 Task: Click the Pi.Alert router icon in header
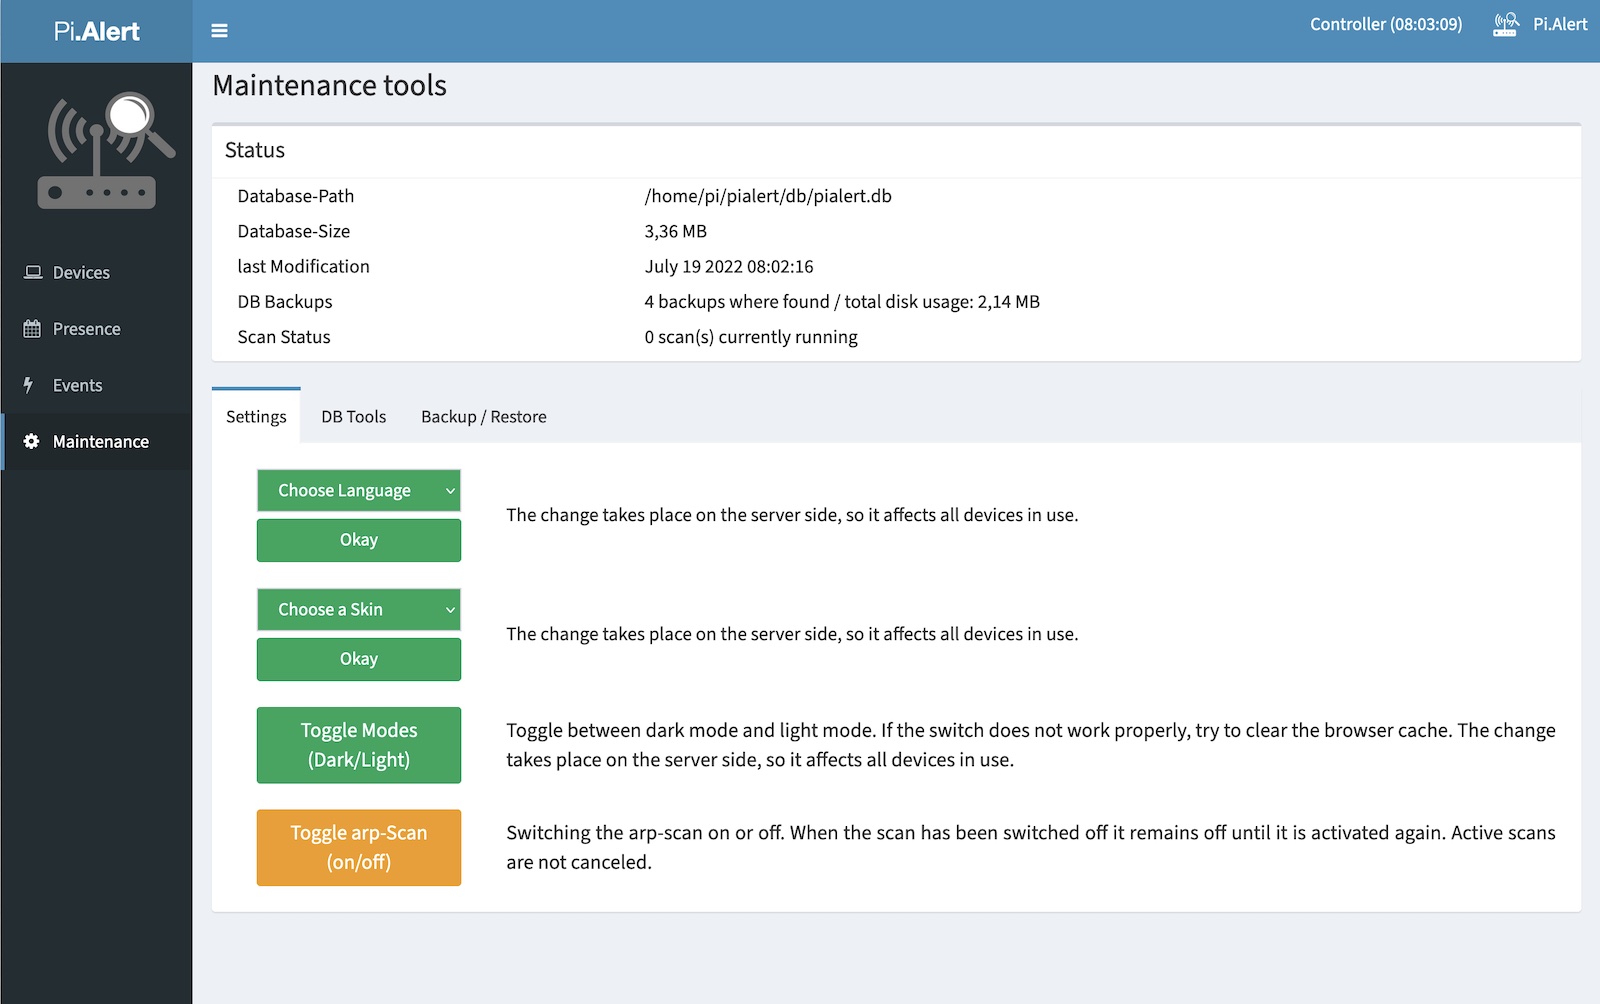point(1505,25)
